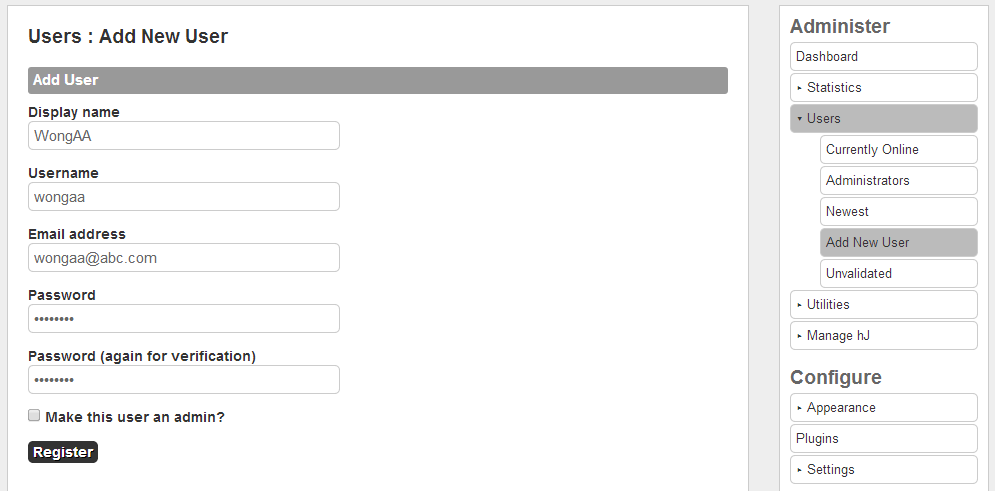Open the Unvalidated users page

click(x=898, y=274)
